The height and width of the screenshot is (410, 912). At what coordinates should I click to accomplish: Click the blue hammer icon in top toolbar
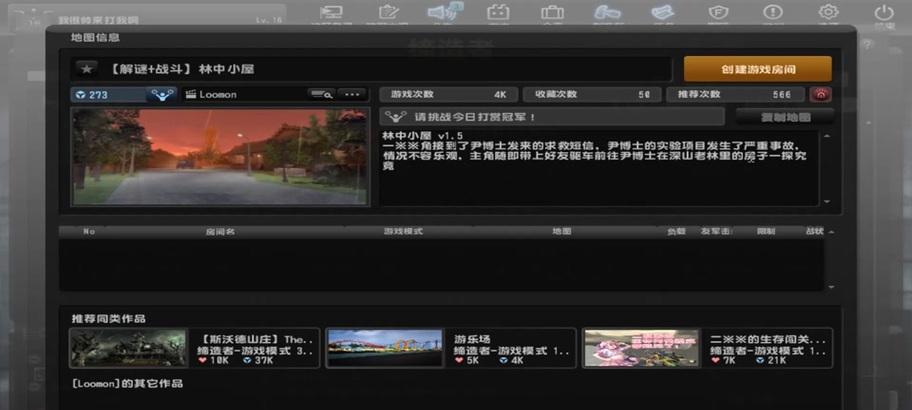[607, 12]
